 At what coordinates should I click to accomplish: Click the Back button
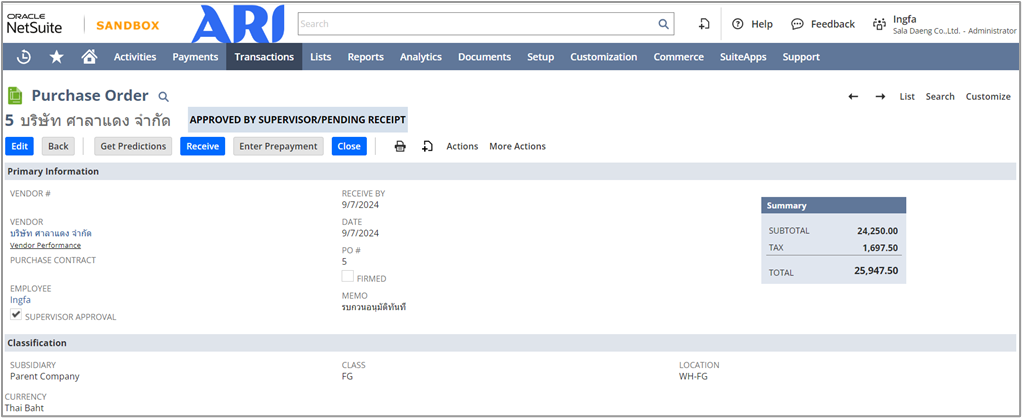pos(58,146)
